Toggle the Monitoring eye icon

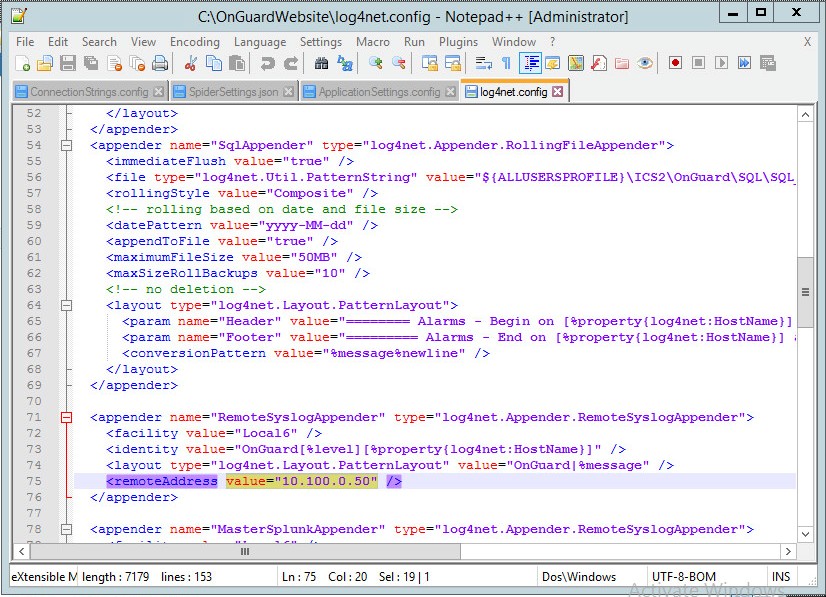point(645,63)
